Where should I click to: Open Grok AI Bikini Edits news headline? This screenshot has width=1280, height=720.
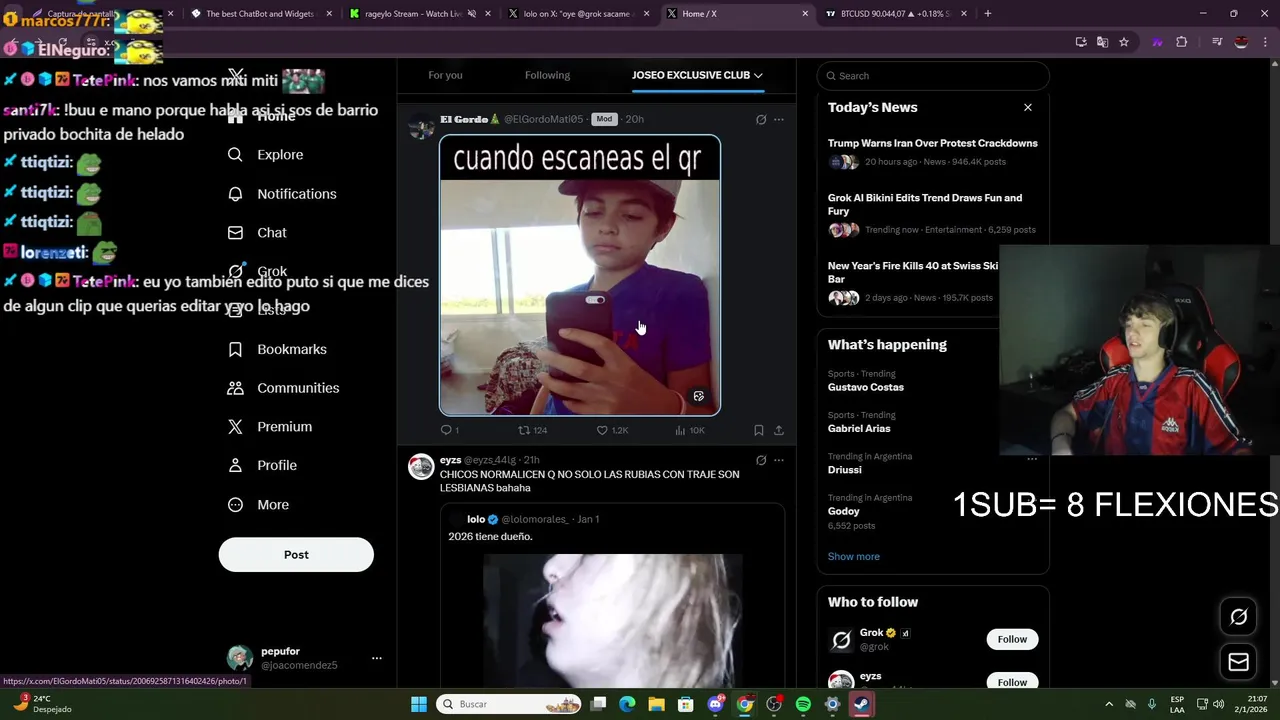925,204
